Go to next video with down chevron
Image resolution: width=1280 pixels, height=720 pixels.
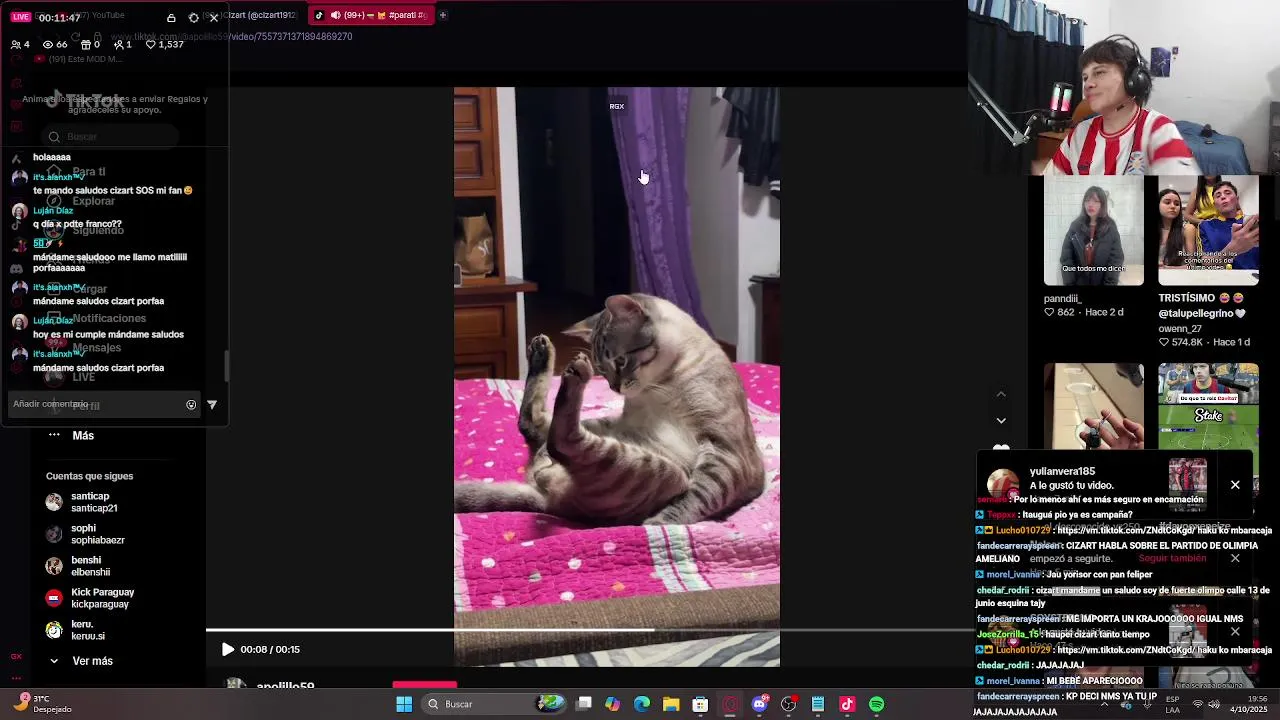[1001, 421]
